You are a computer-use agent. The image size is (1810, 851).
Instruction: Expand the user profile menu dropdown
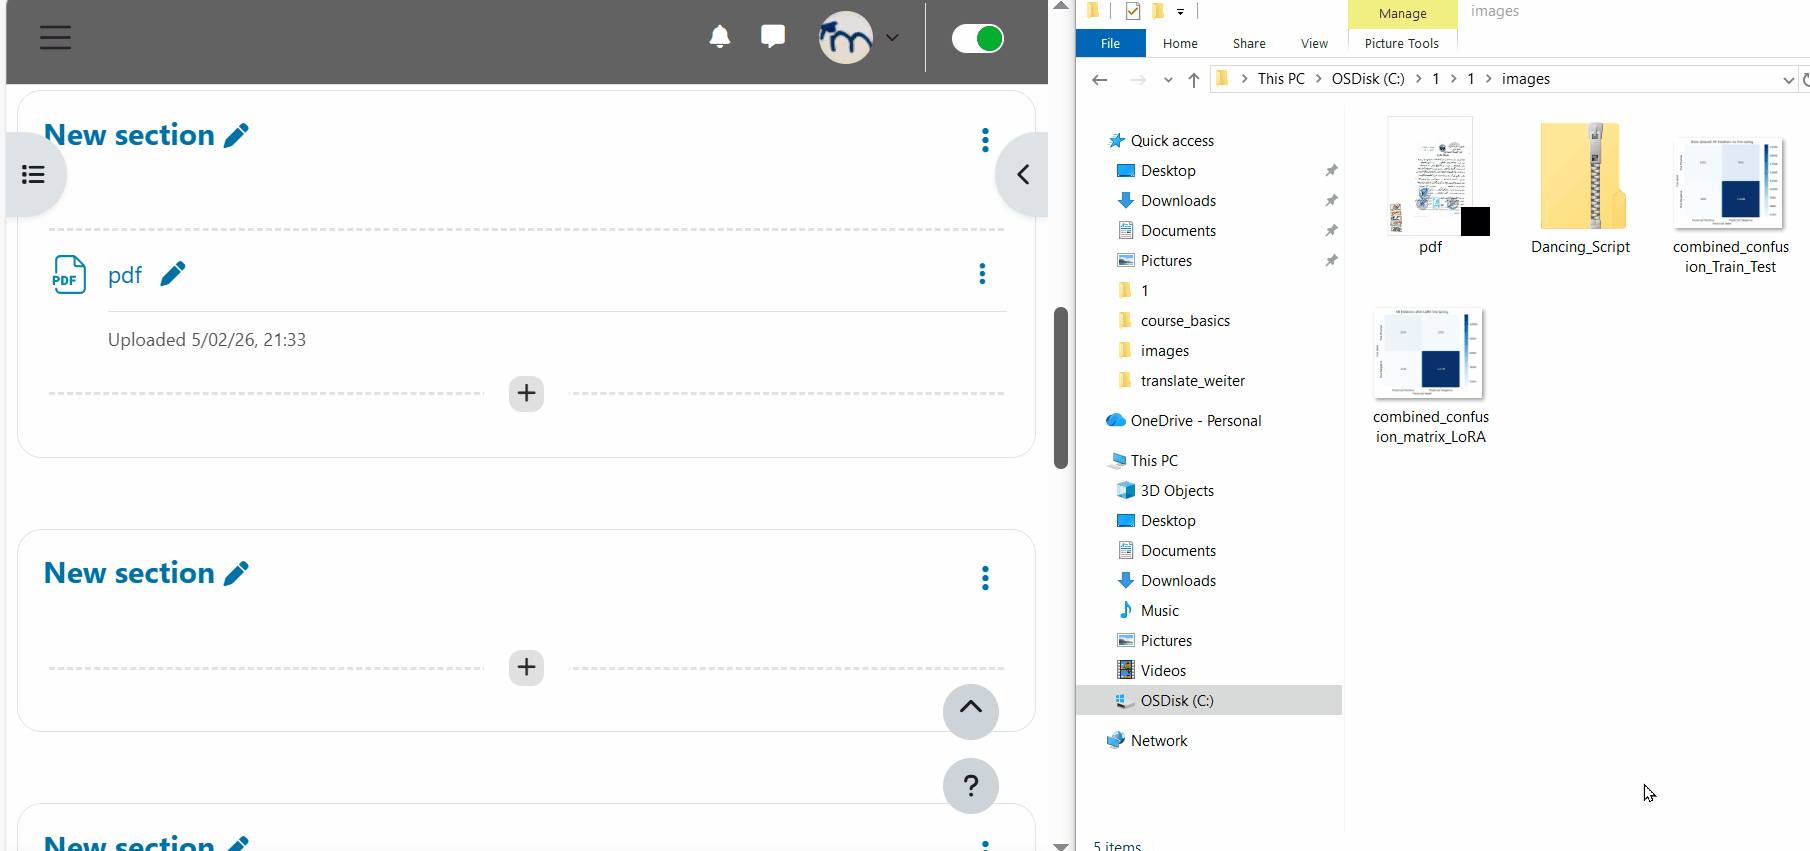892,38
